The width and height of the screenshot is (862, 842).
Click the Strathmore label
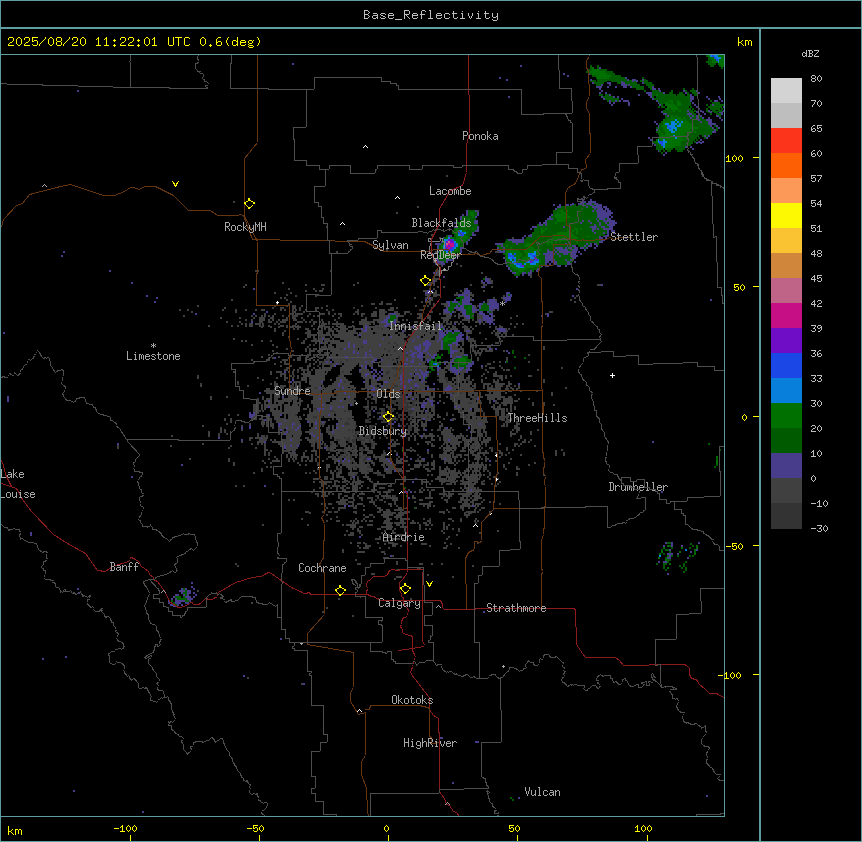[516, 608]
